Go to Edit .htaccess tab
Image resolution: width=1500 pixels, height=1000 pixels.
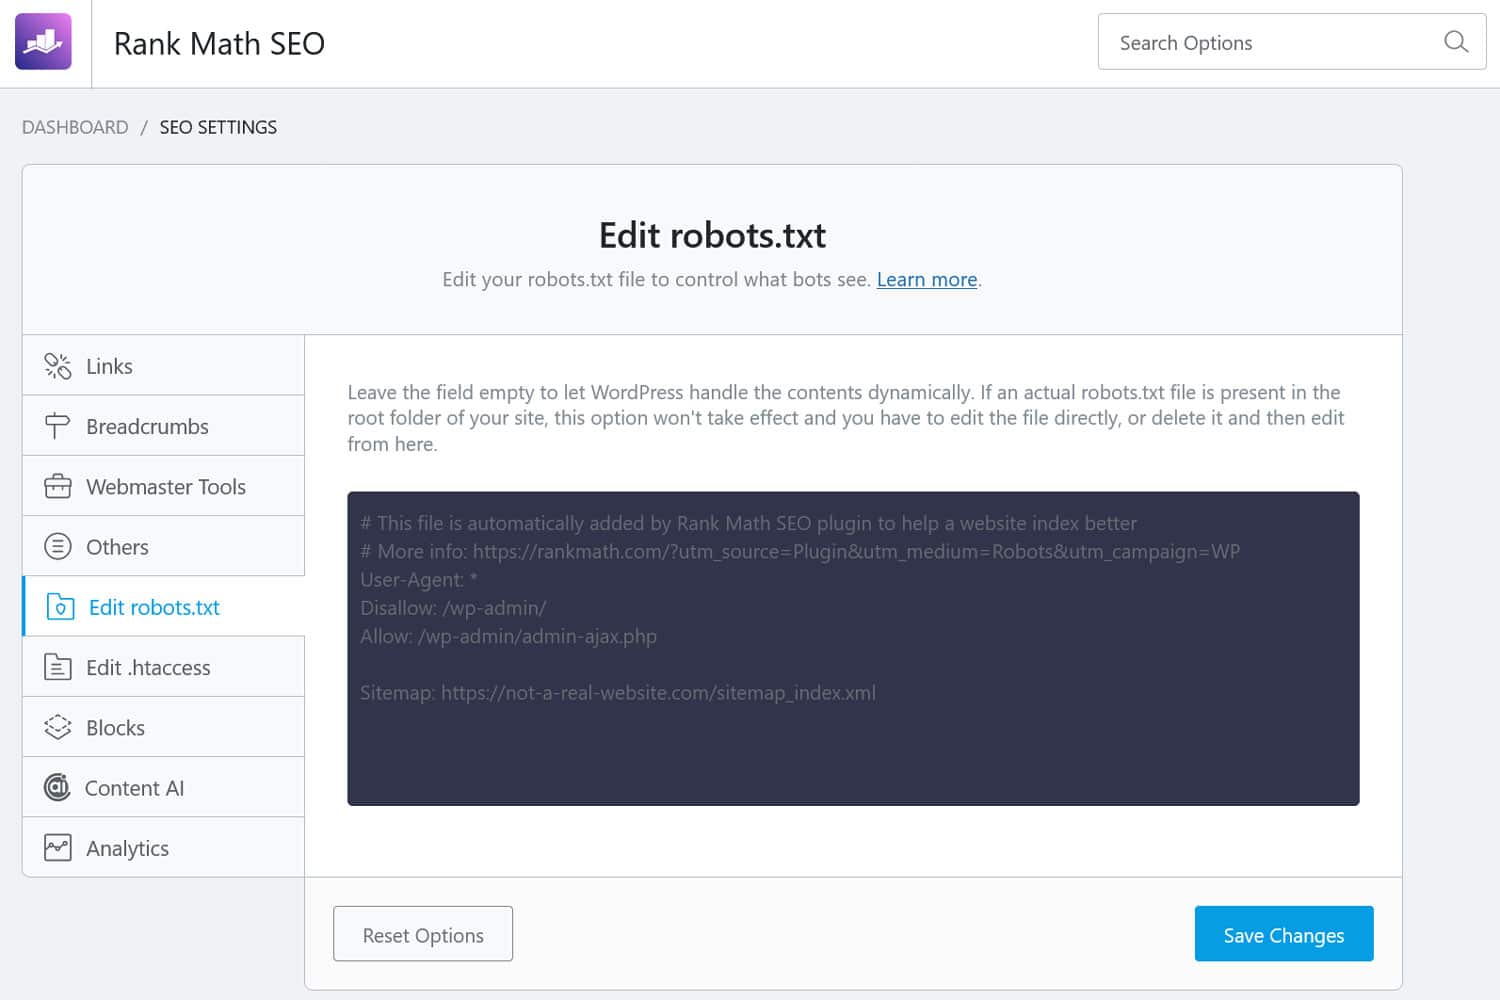tap(164, 667)
